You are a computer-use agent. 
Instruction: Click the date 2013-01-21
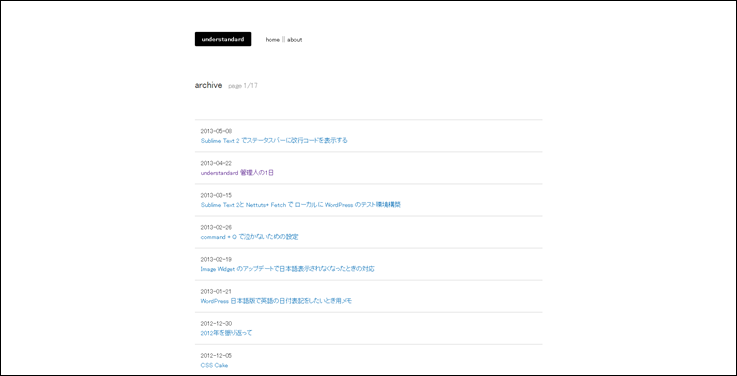click(x=216, y=291)
